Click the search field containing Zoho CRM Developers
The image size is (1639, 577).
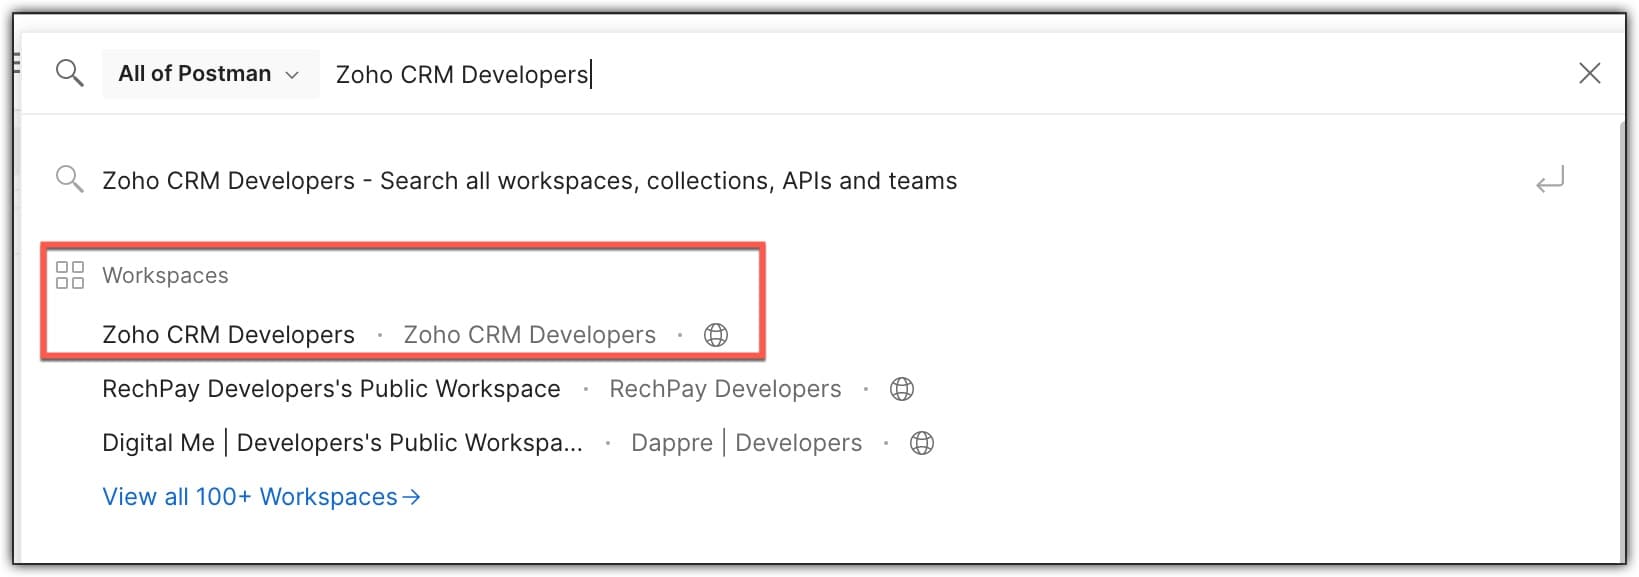click(940, 74)
